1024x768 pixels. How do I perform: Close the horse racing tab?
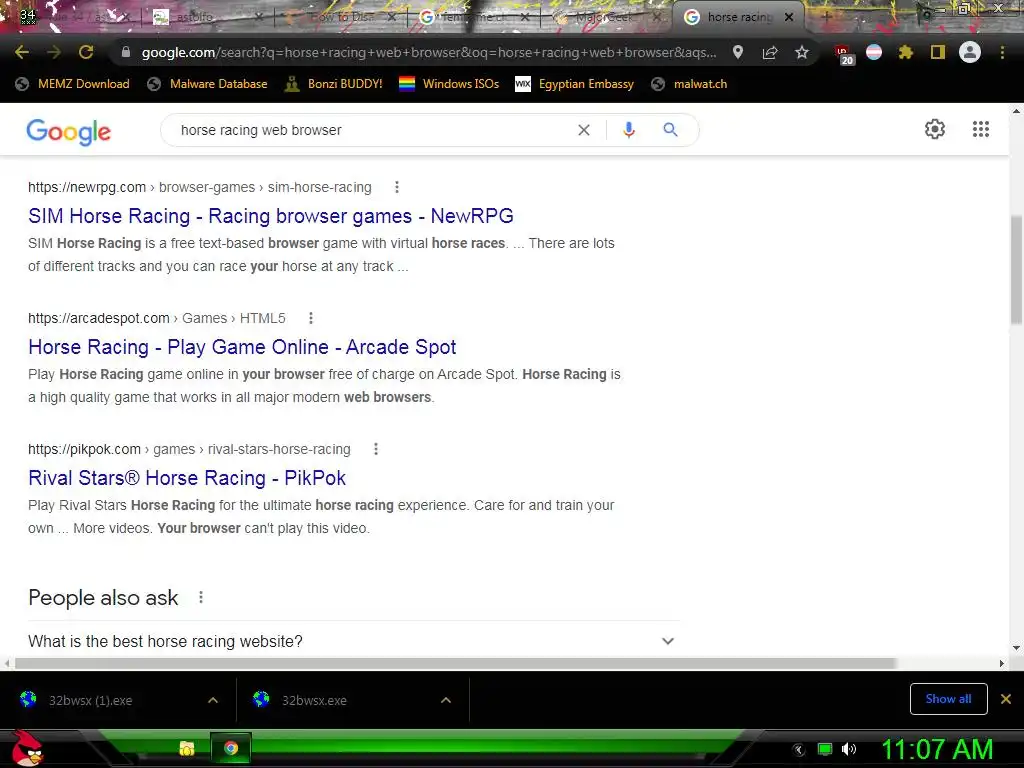coord(789,17)
